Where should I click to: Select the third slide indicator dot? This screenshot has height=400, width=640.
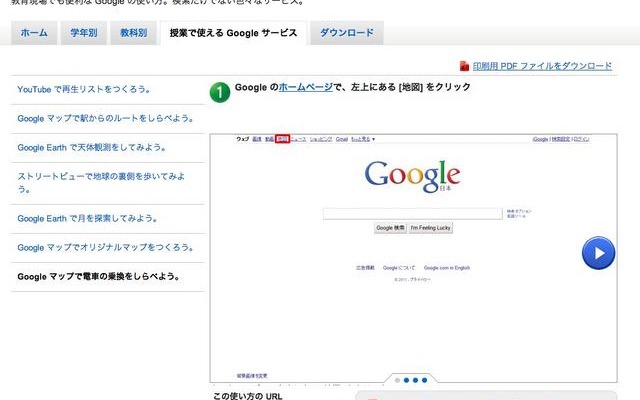tap(416, 380)
